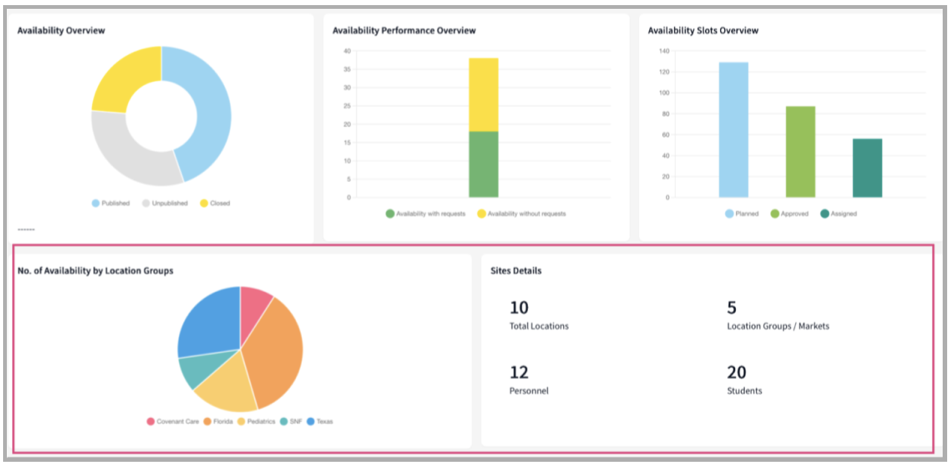The height and width of the screenshot is (468, 950).
Task: Toggle the Assigned legend item
Action: point(837,213)
